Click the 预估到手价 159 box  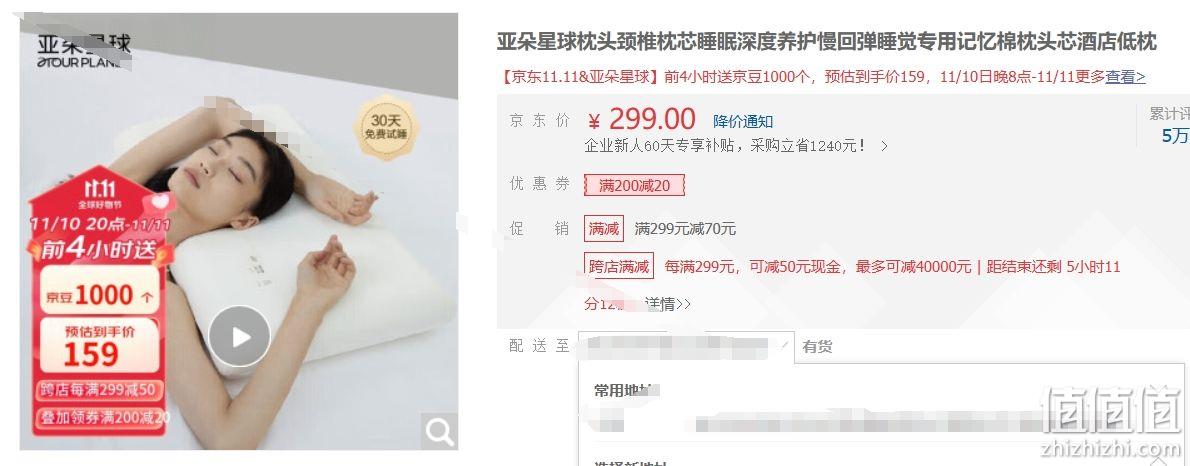tap(99, 345)
